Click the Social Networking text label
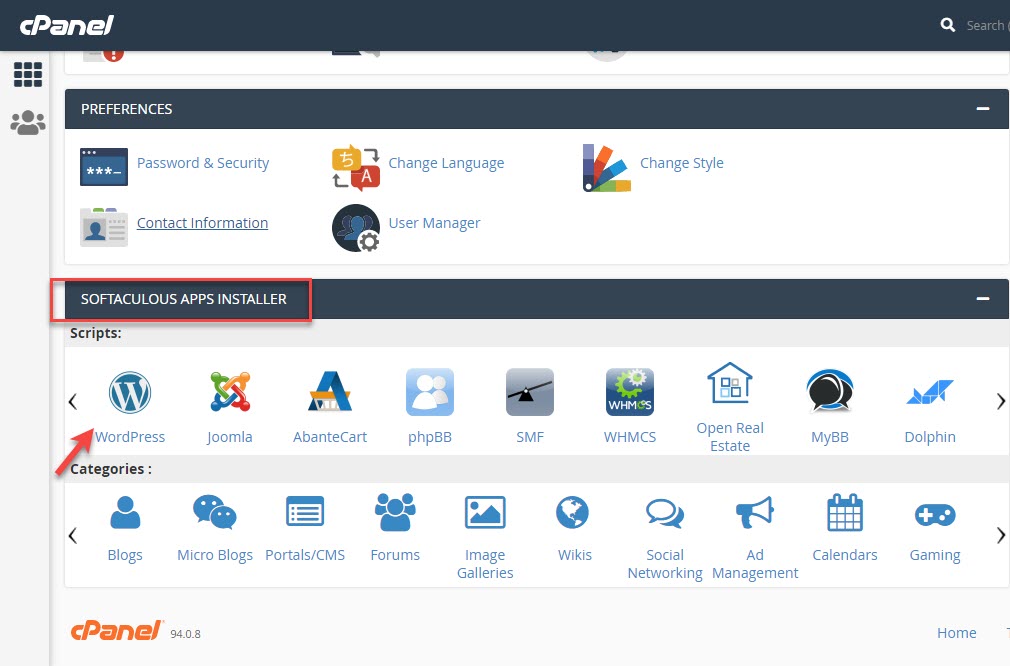The width and height of the screenshot is (1010, 666). 665,564
